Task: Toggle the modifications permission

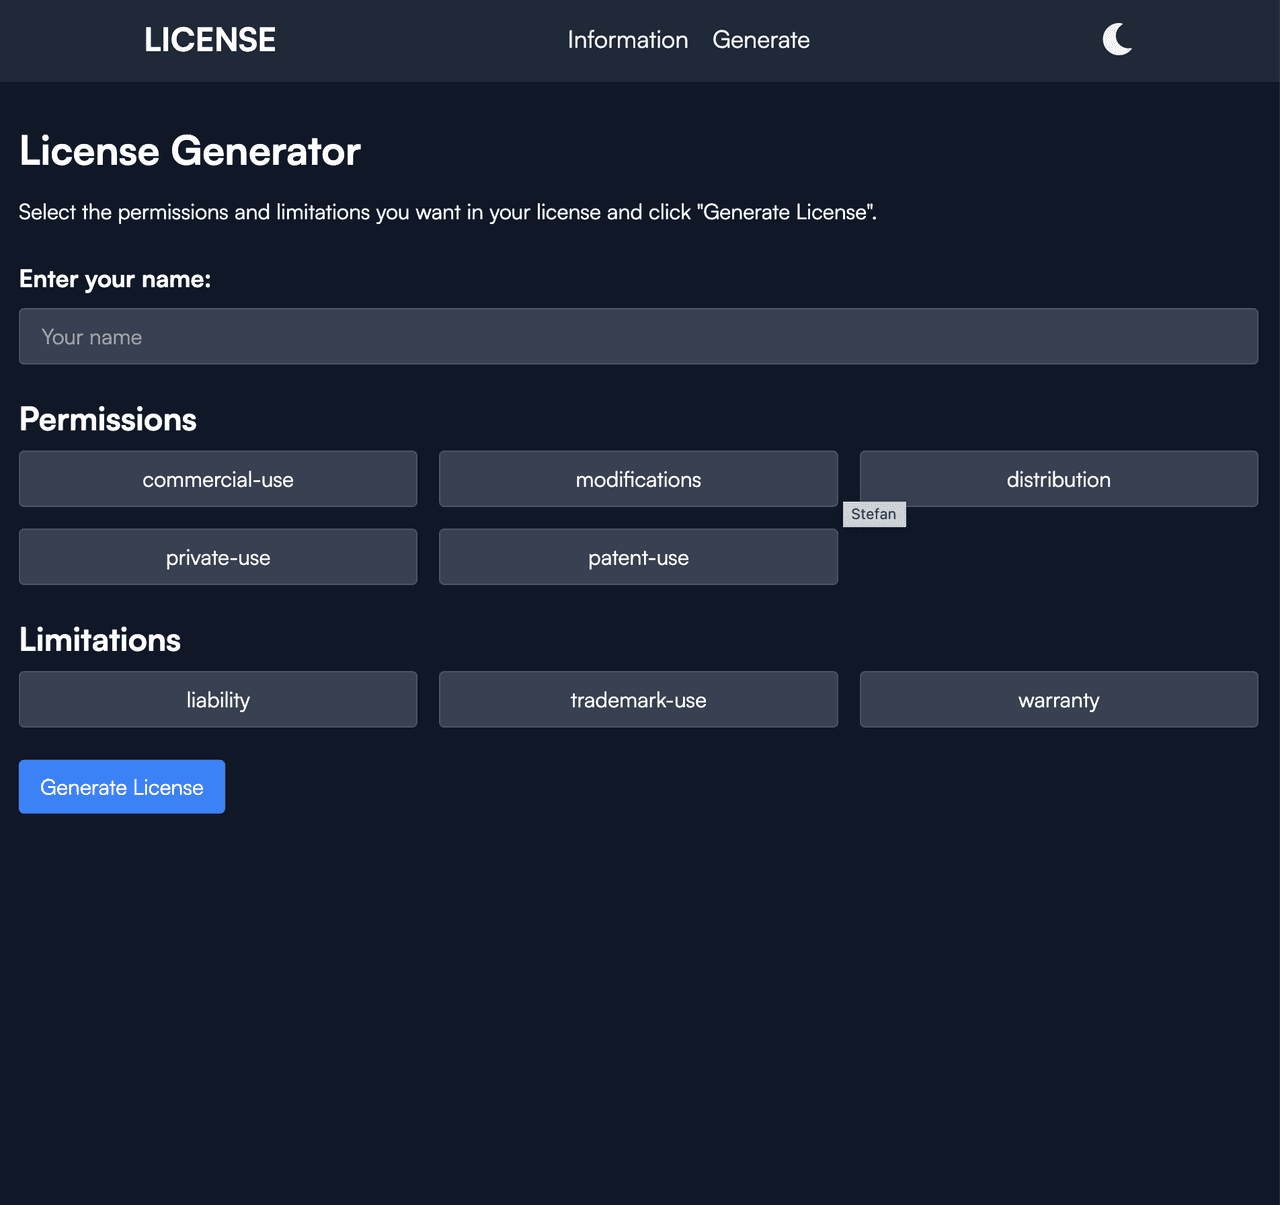Action: (x=638, y=479)
